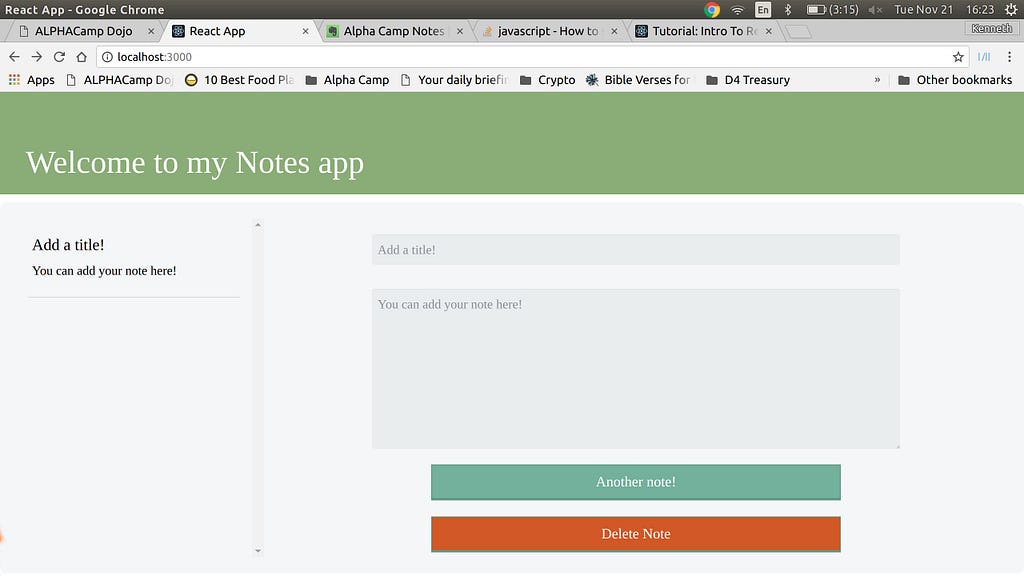Close the Alpha Camp Notes tab

pos(460,31)
